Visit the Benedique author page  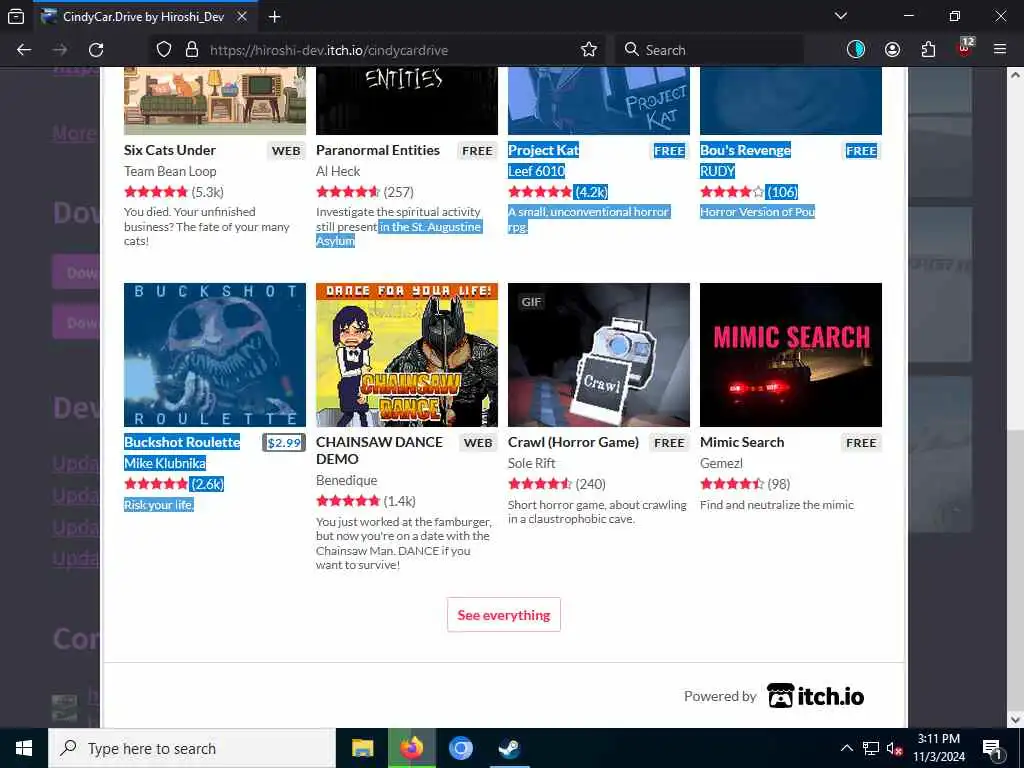tap(346, 480)
